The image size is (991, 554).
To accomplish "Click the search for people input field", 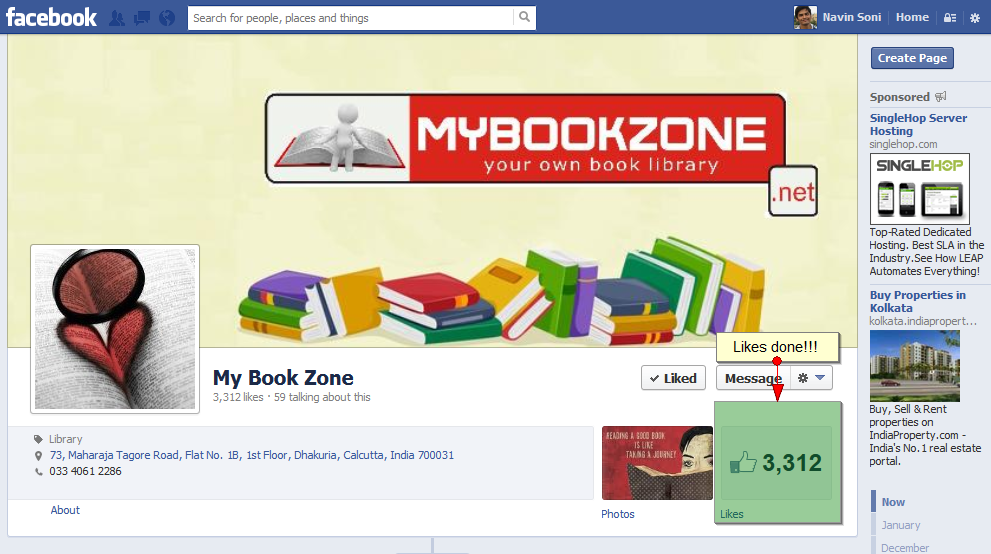I will point(351,18).
